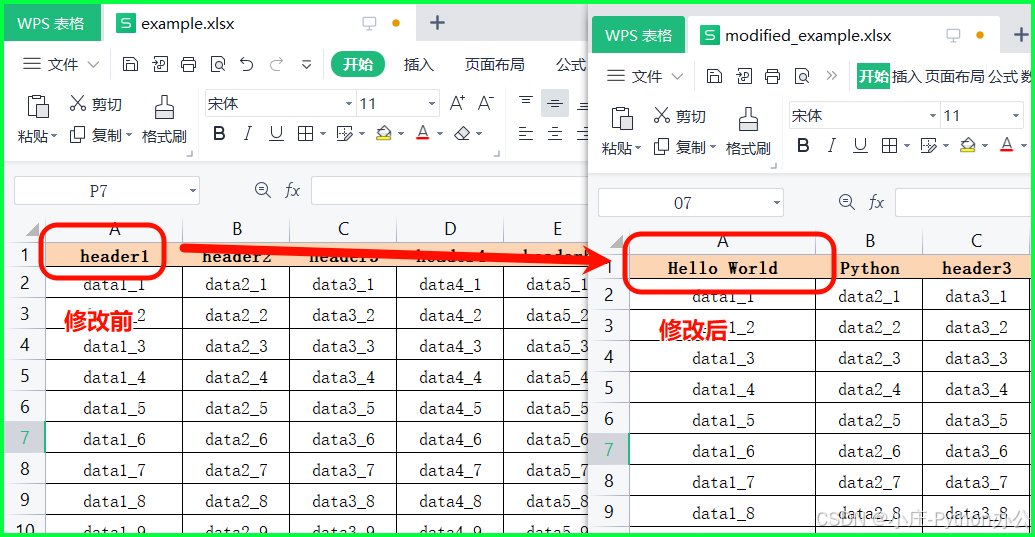Open Print Preview in modified_example.xlsx window

(802, 76)
